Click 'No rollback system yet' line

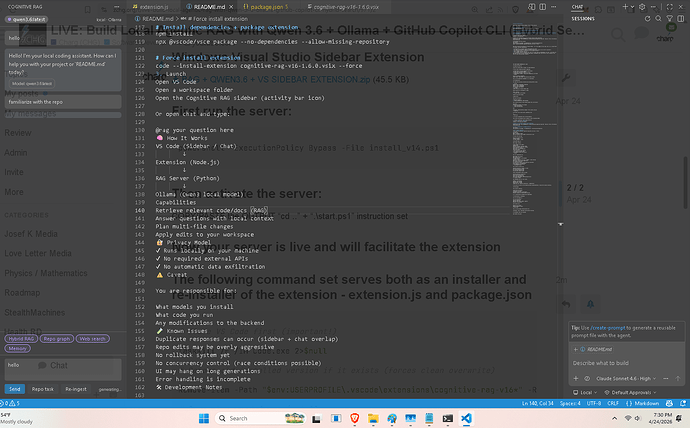coord(192,355)
